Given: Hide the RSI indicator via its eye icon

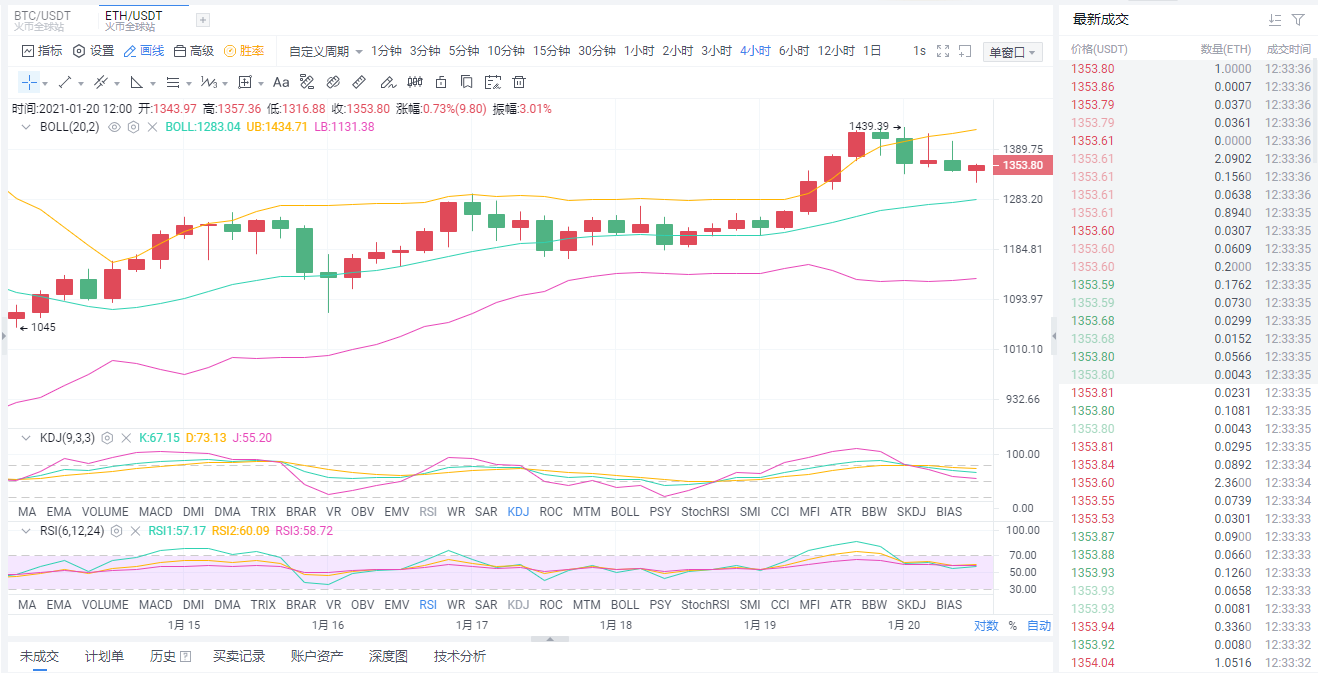Looking at the screenshot, I should coord(115,531).
